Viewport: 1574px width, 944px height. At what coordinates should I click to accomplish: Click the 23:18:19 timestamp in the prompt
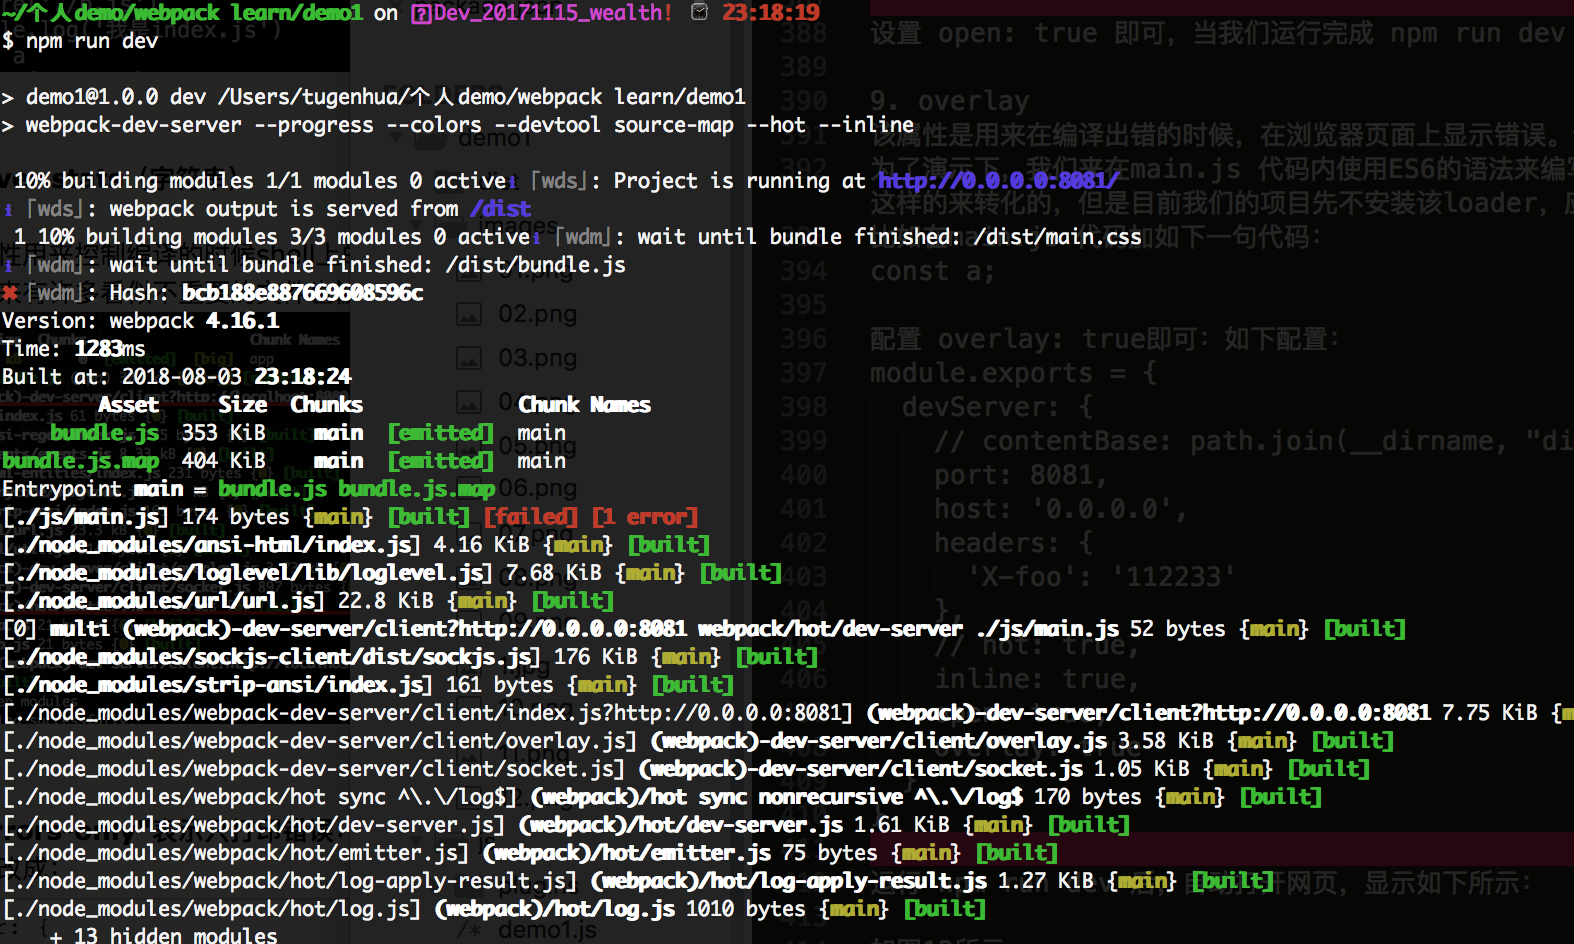770,13
